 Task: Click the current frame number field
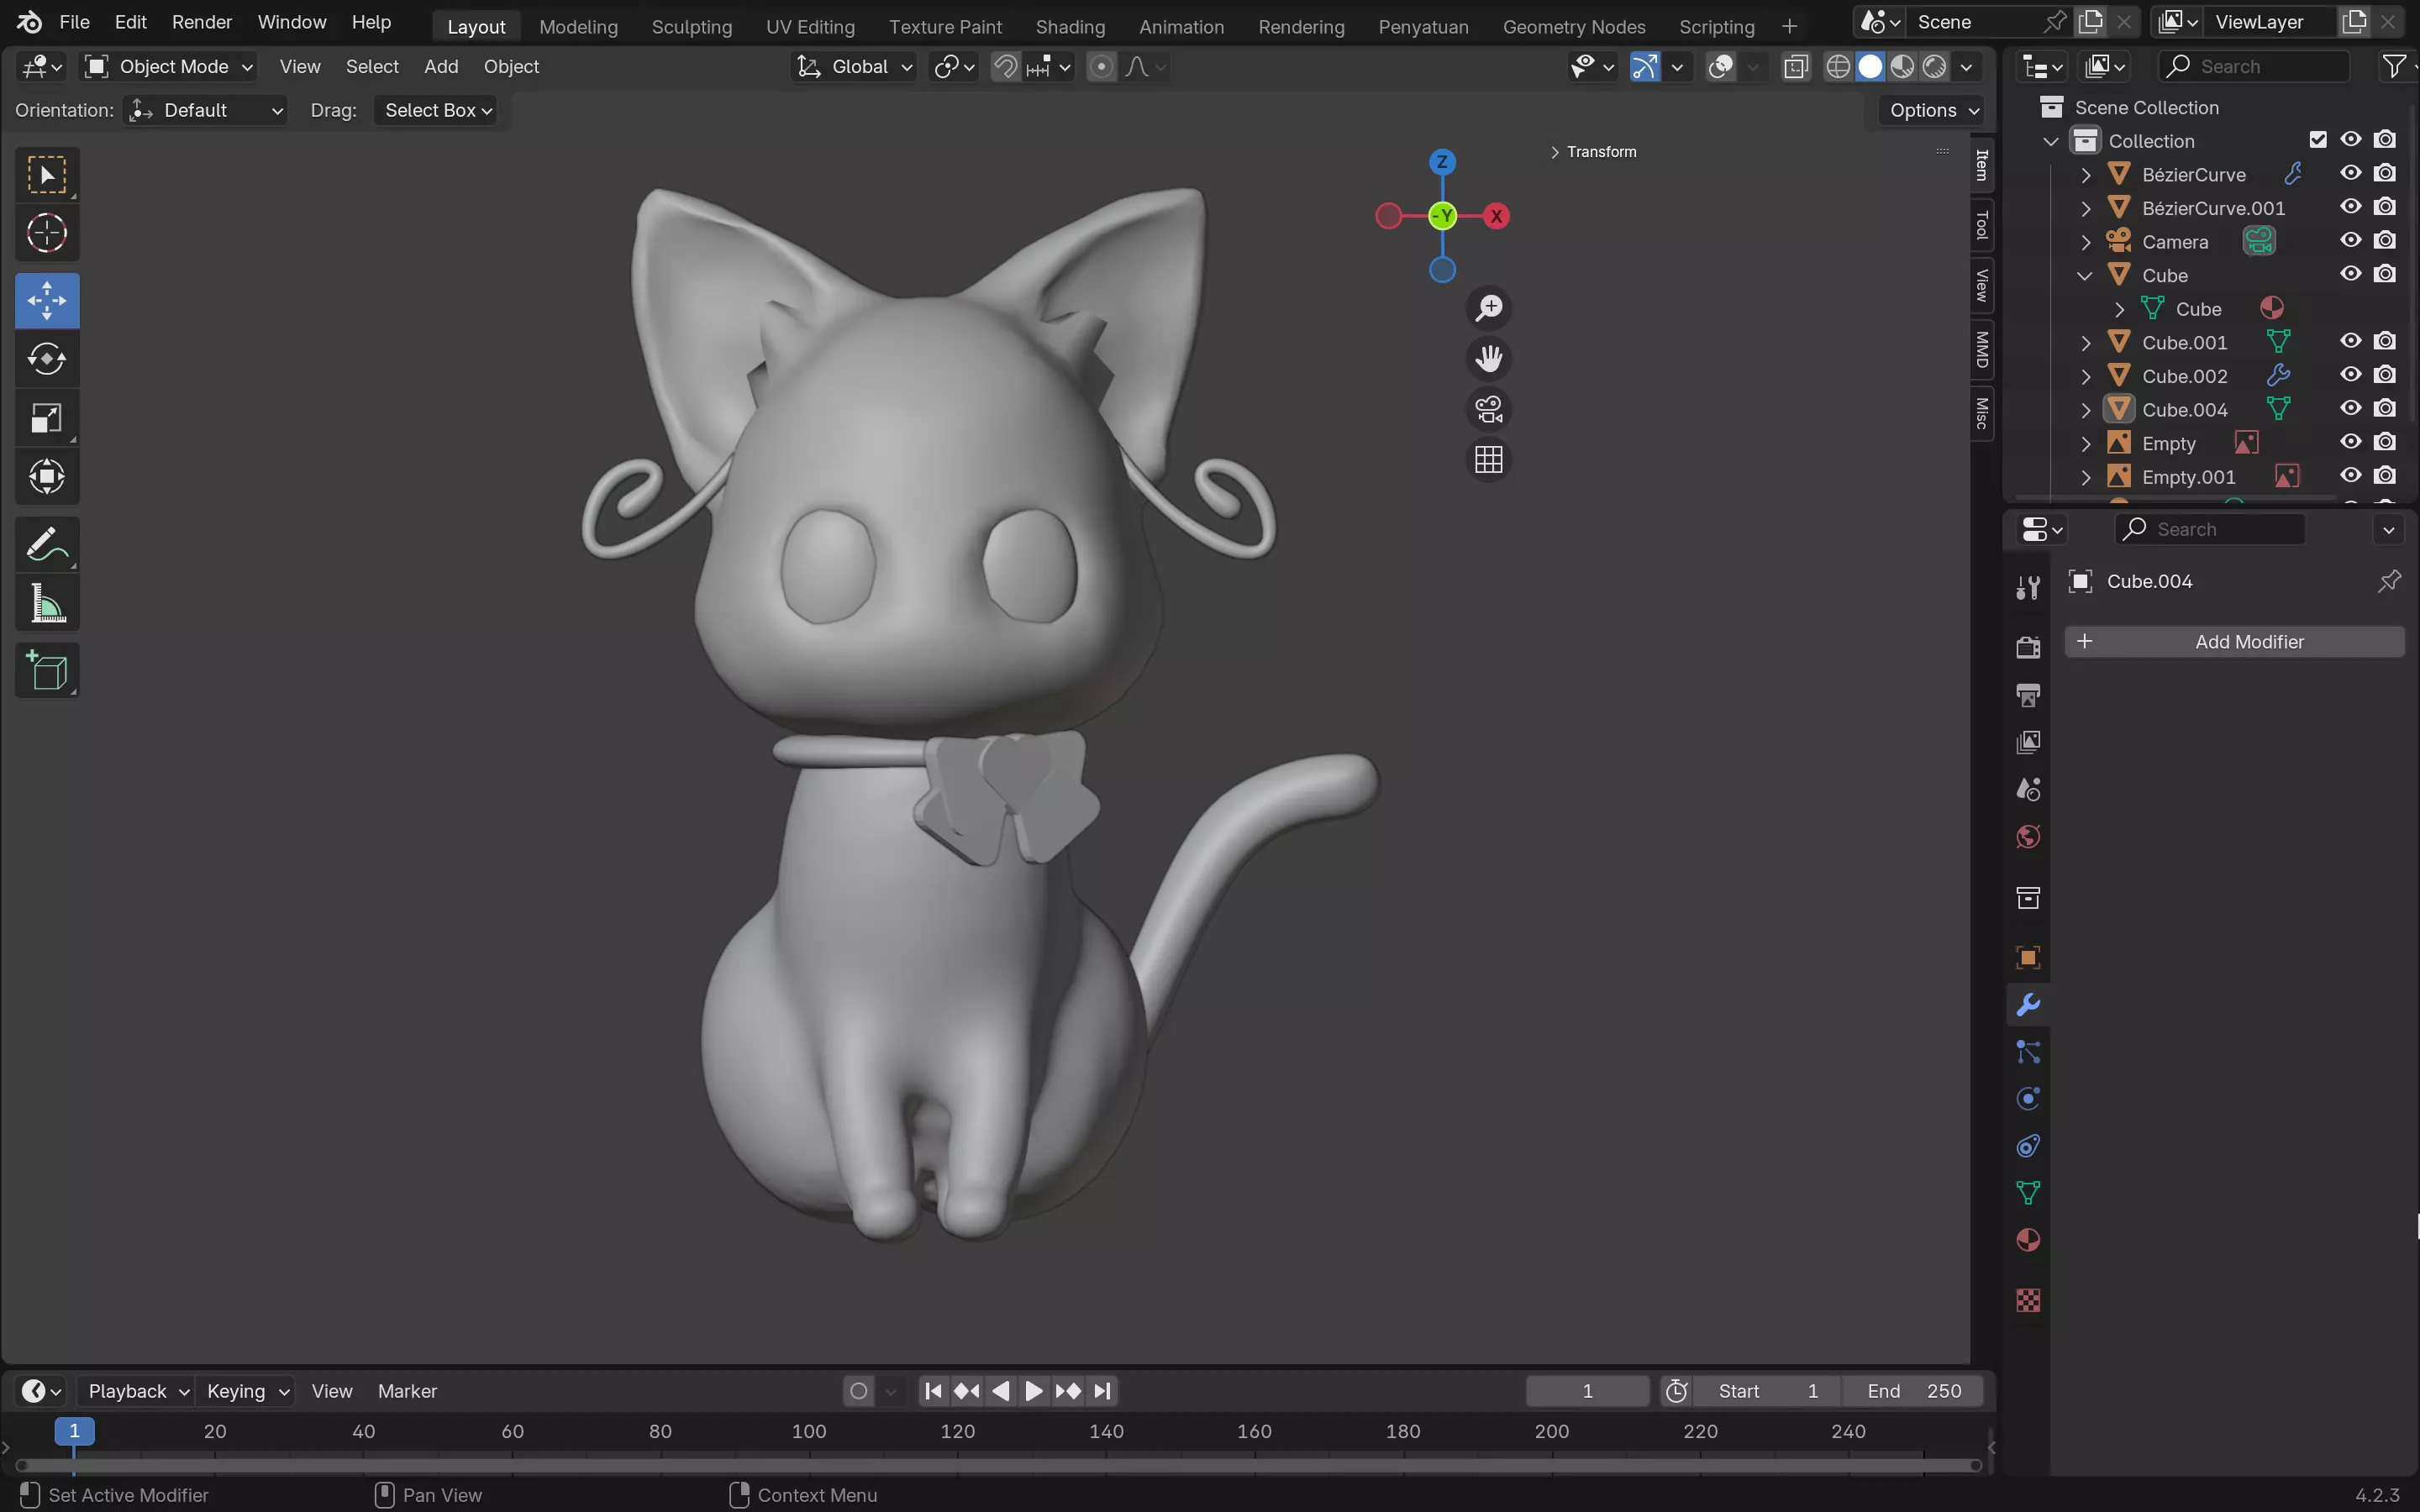pos(1587,1391)
